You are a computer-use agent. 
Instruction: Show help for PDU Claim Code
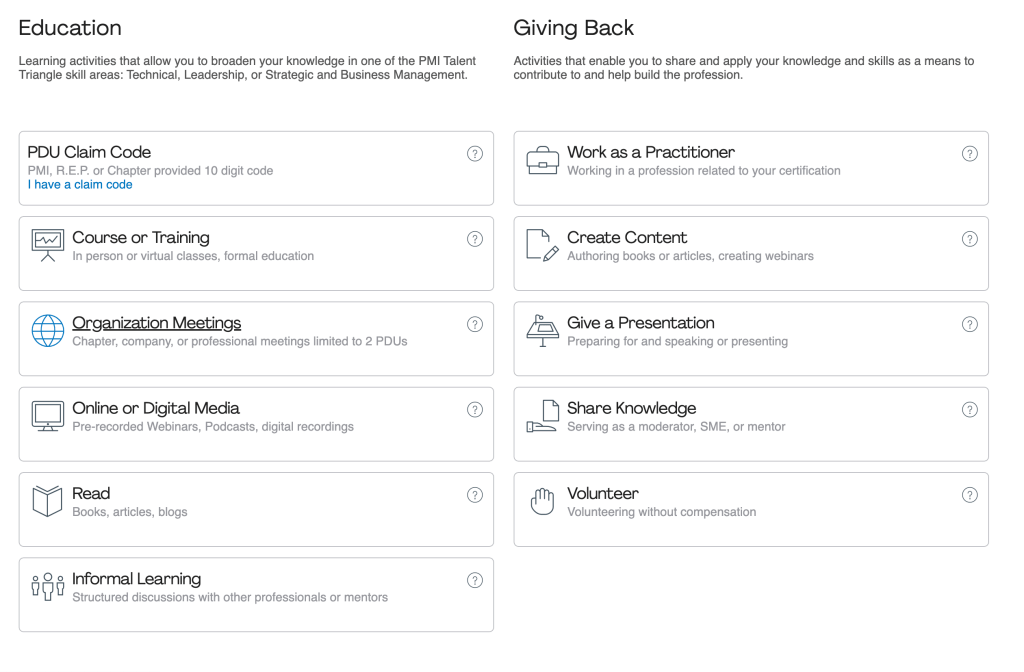(x=475, y=154)
